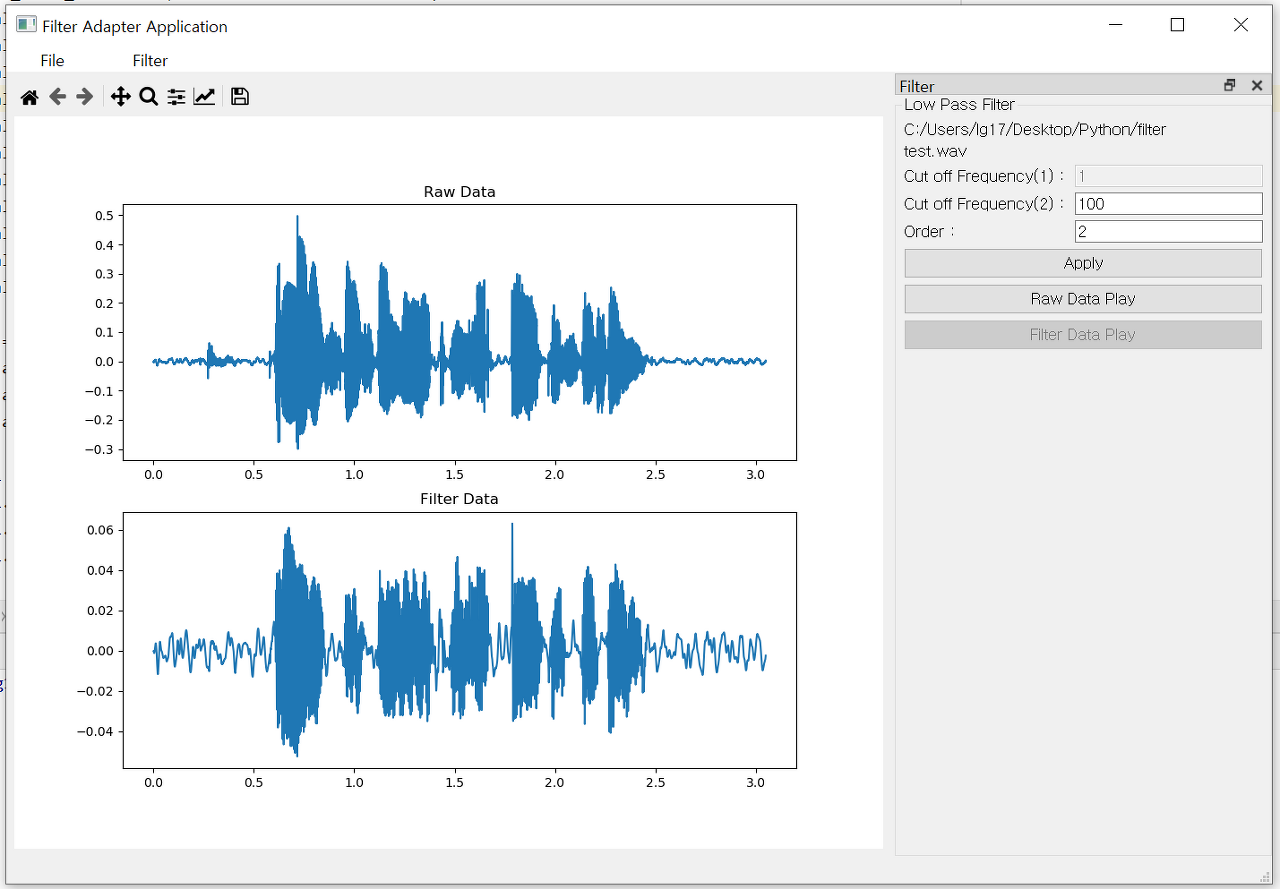This screenshot has height=889, width=1280.
Task: Go to previous view using the back arrow
Action: (57, 96)
